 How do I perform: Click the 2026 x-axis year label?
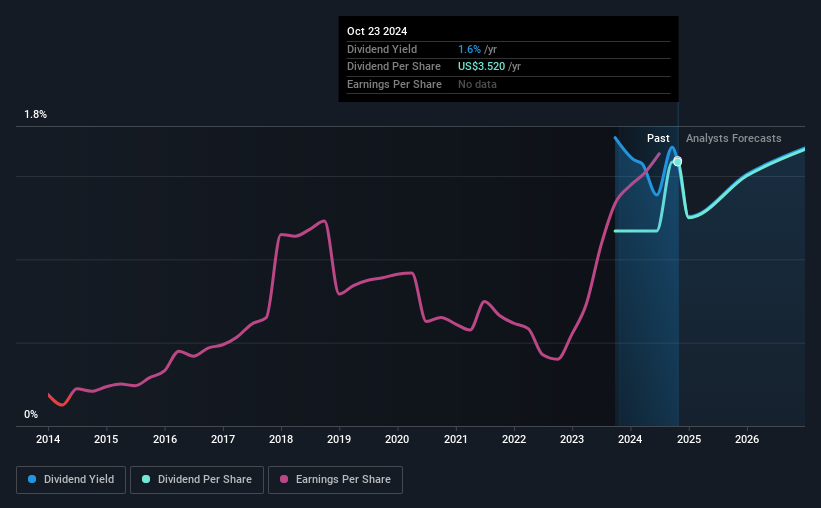(747, 439)
